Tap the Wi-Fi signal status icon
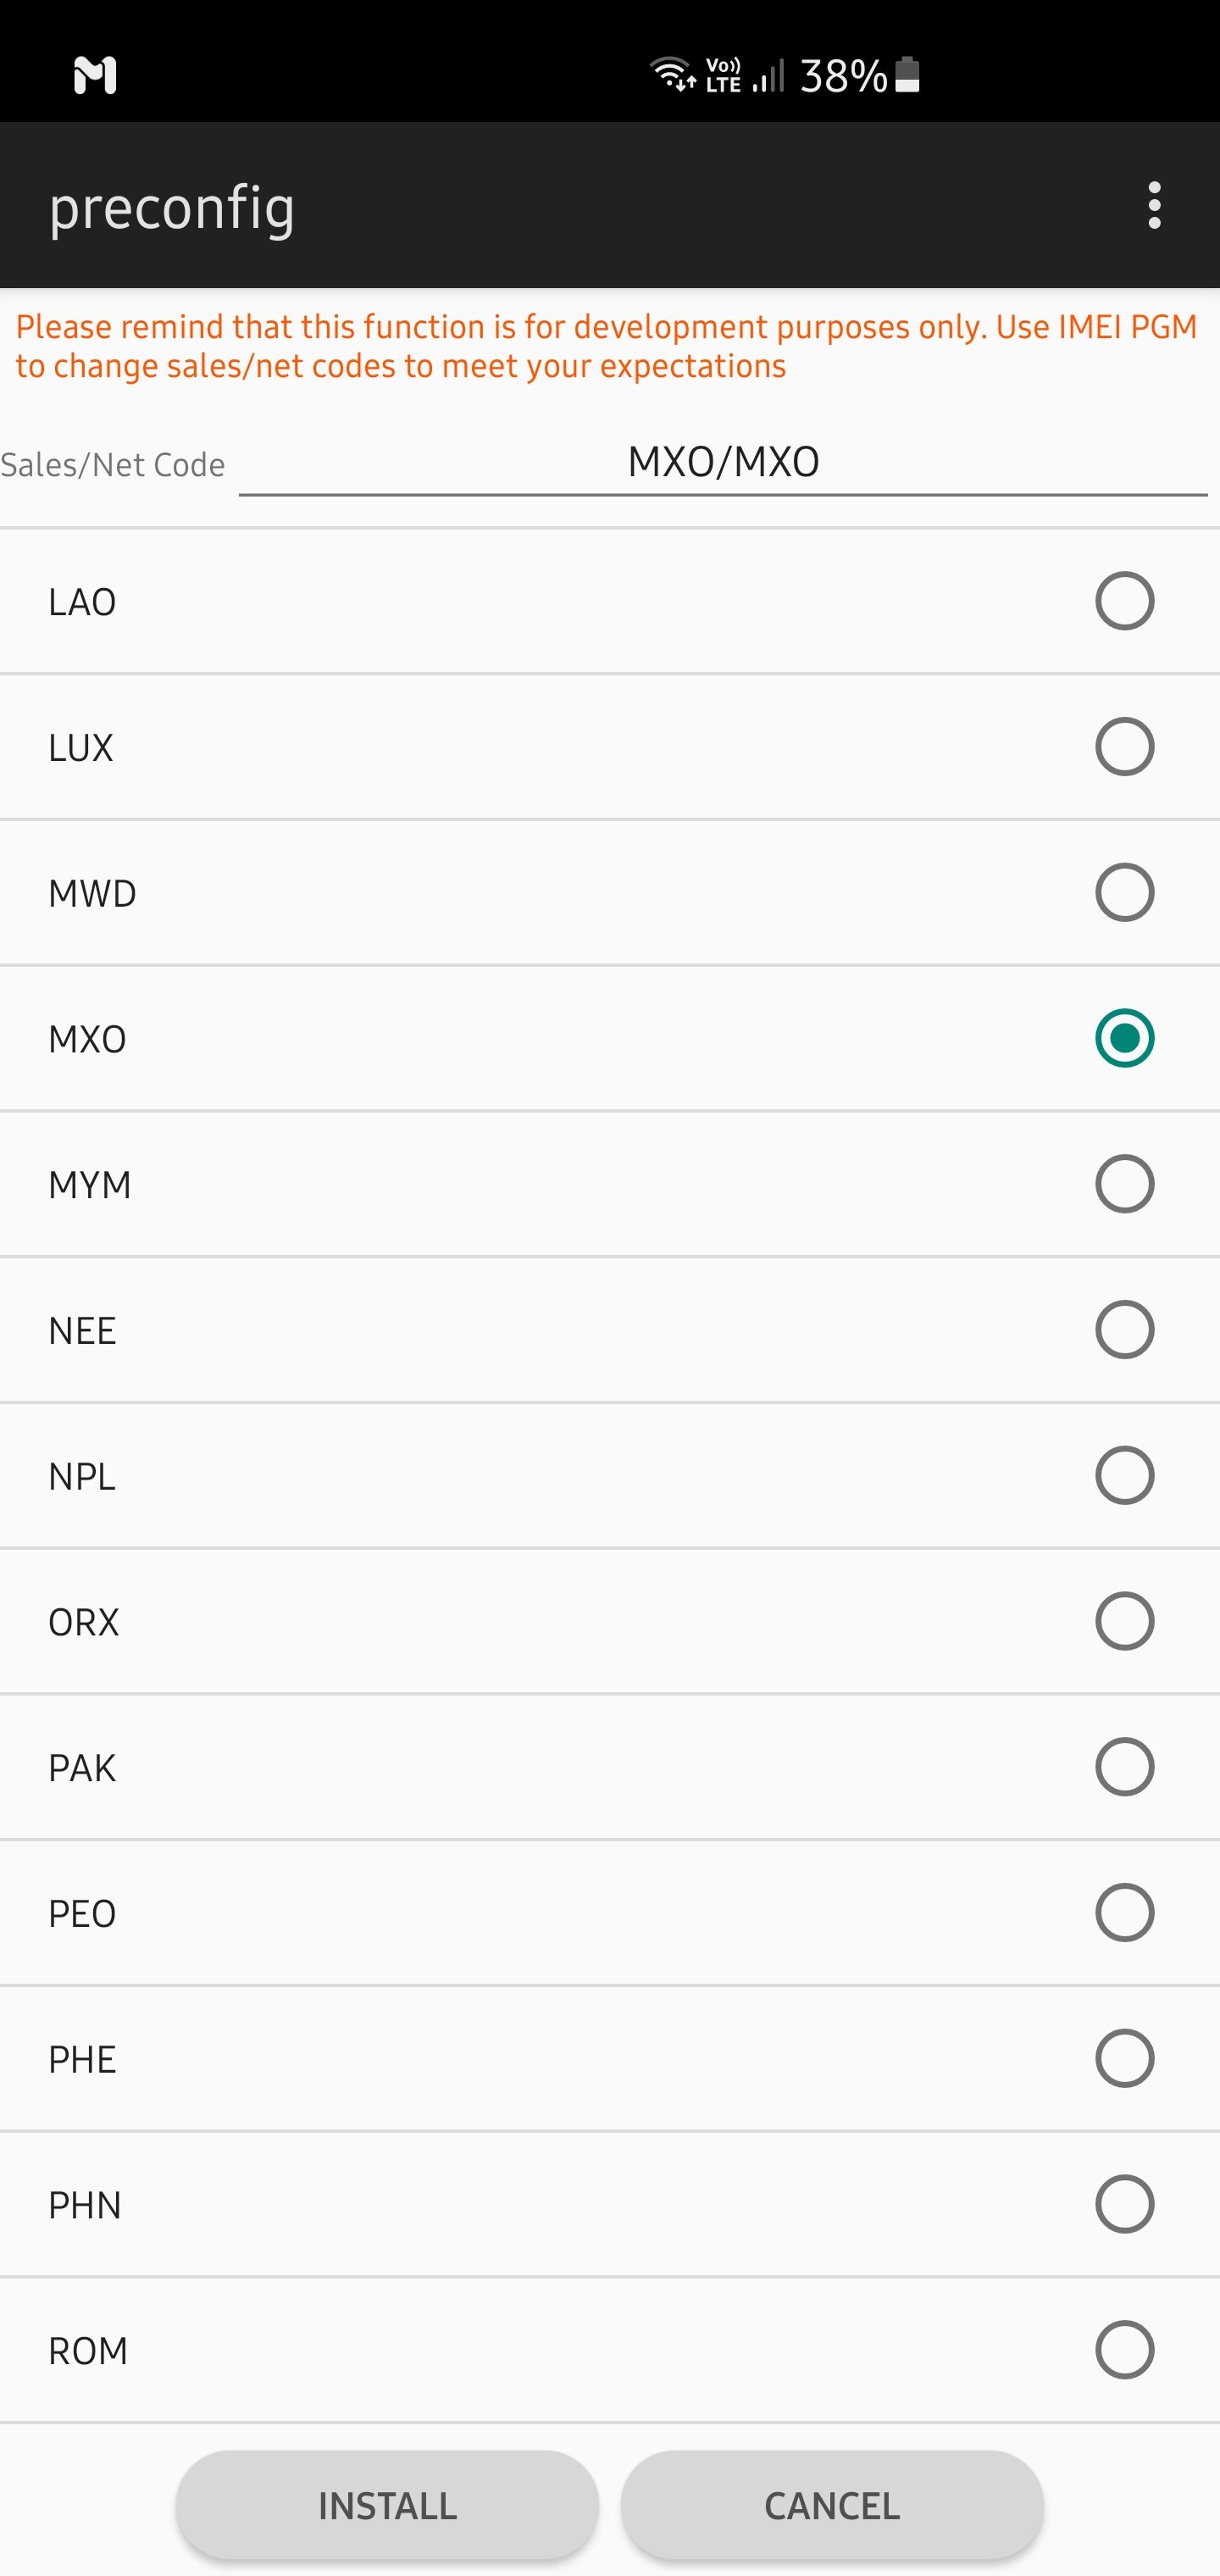1220x2576 pixels. click(x=671, y=74)
